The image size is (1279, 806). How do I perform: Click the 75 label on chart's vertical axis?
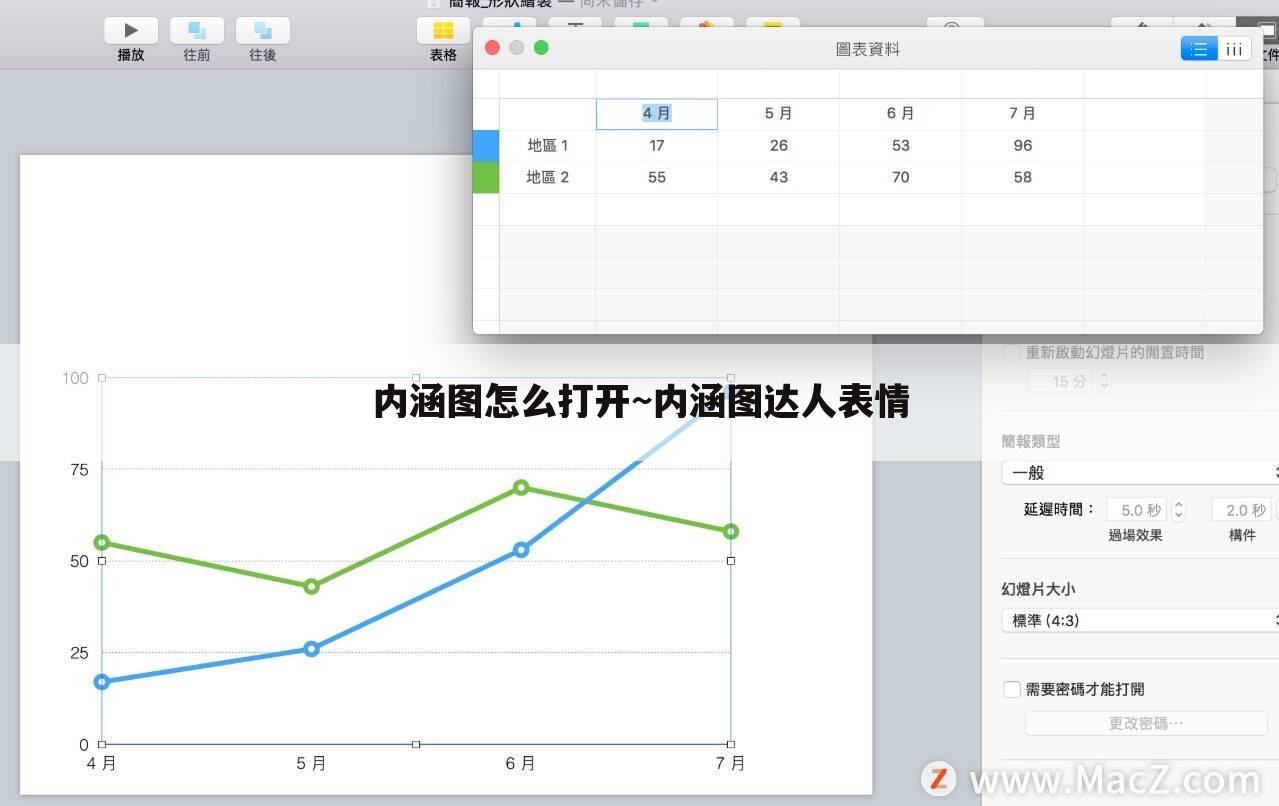(x=79, y=470)
